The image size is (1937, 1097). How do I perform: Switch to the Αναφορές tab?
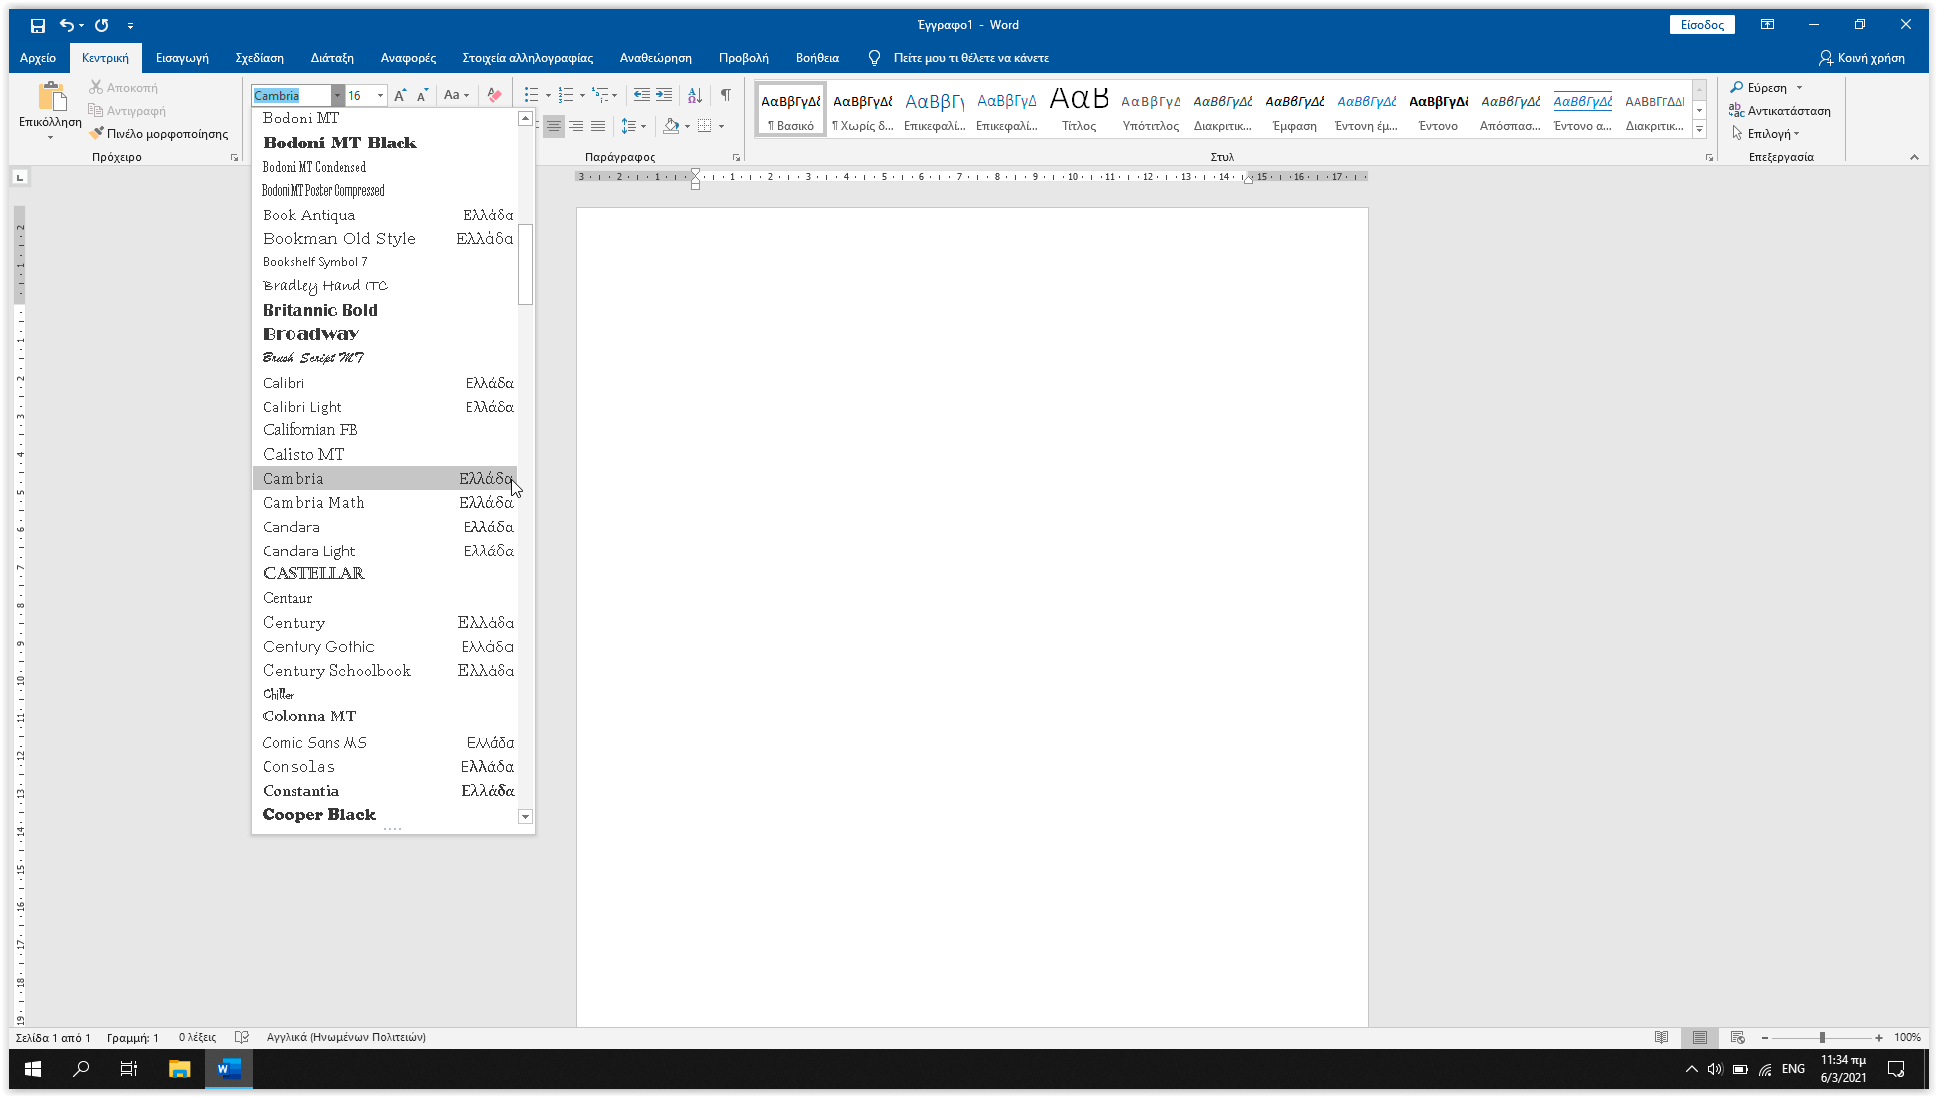click(x=408, y=58)
